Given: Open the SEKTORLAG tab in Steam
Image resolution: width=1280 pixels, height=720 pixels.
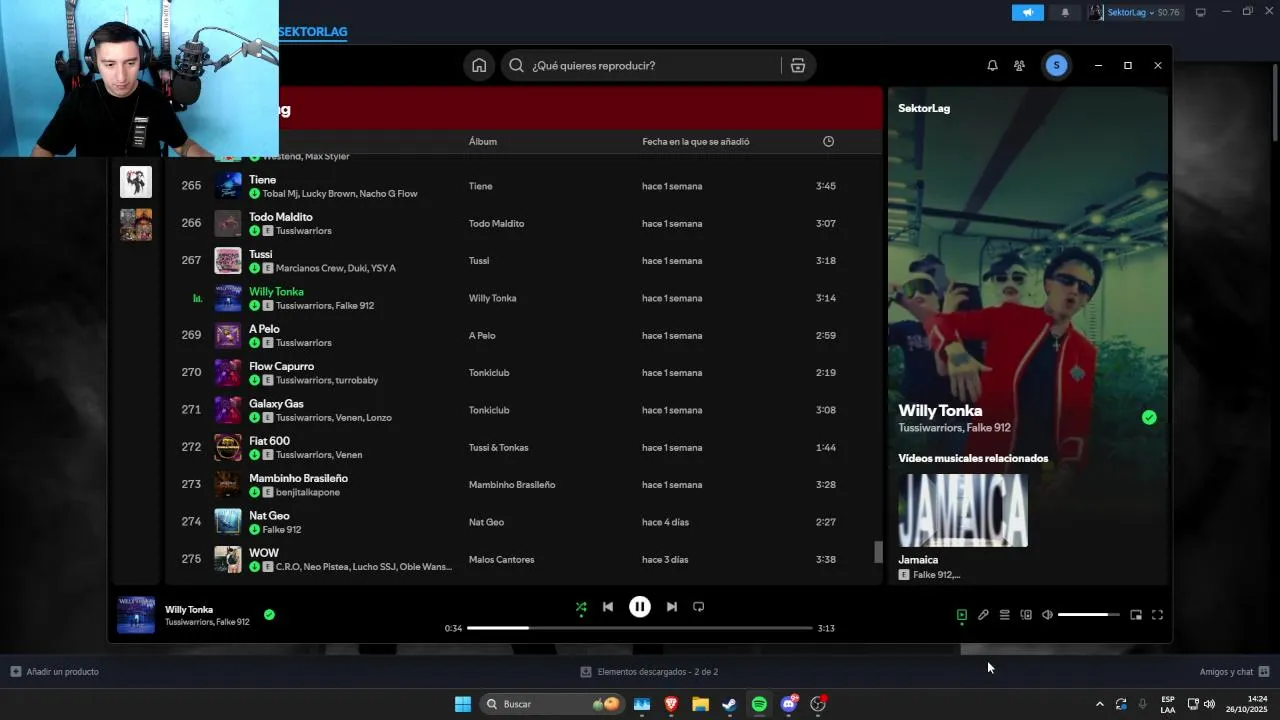Looking at the screenshot, I should tap(313, 31).
